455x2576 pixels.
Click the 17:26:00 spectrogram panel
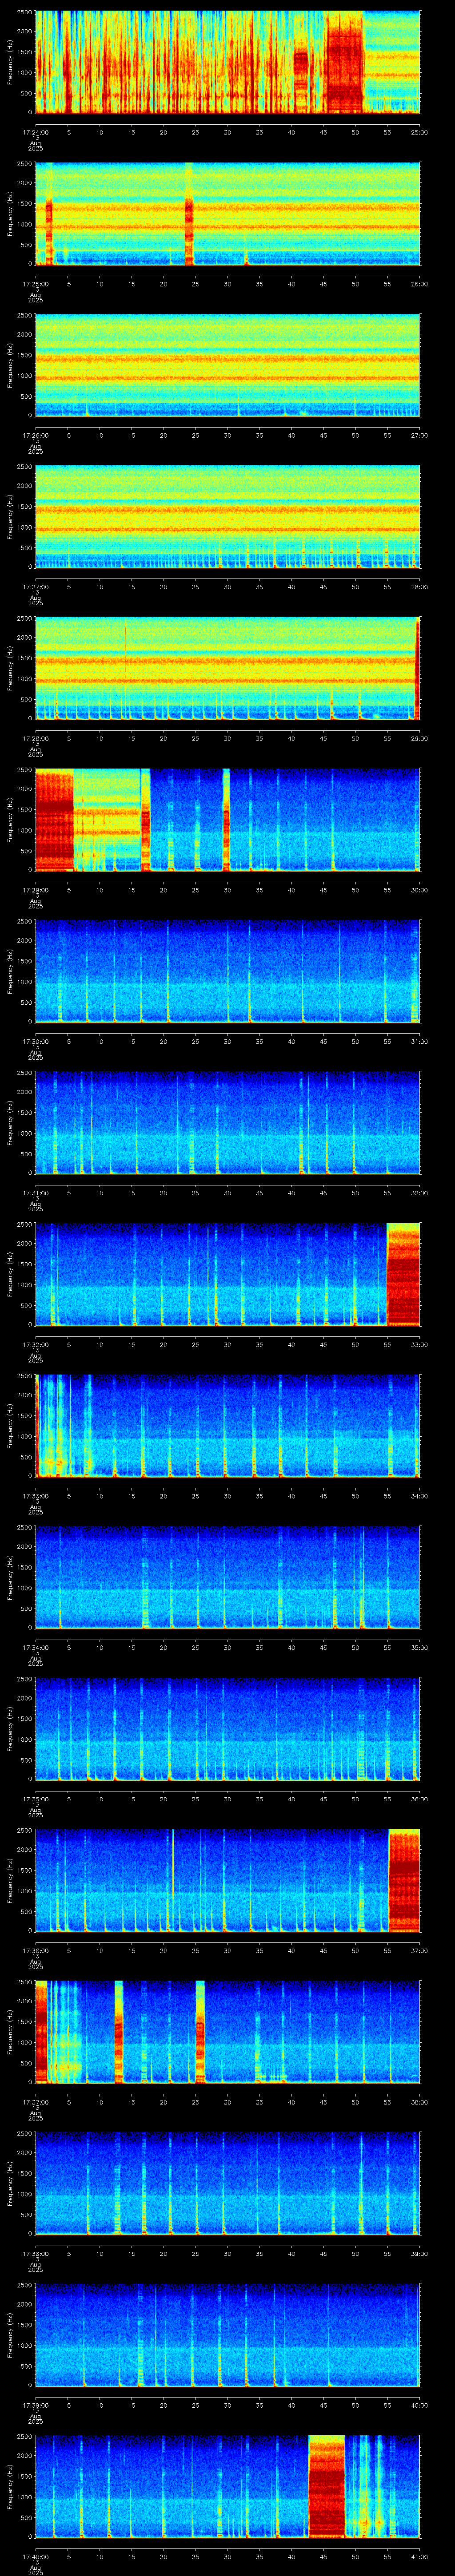(228, 365)
